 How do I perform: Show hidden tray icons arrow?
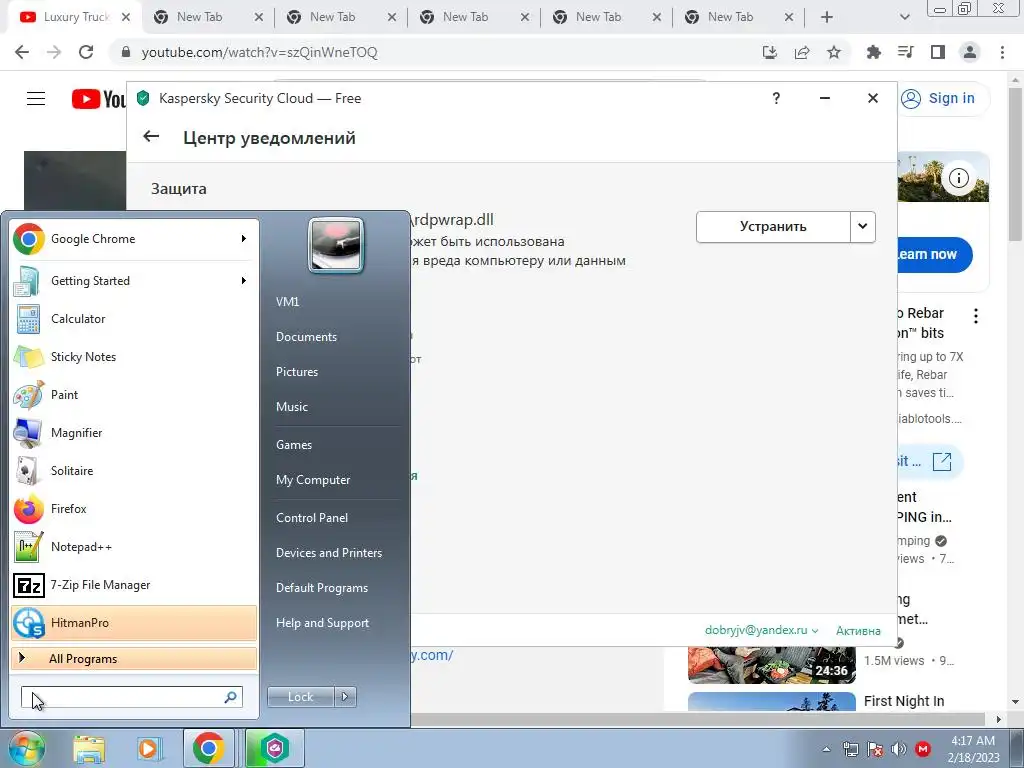tap(827, 749)
